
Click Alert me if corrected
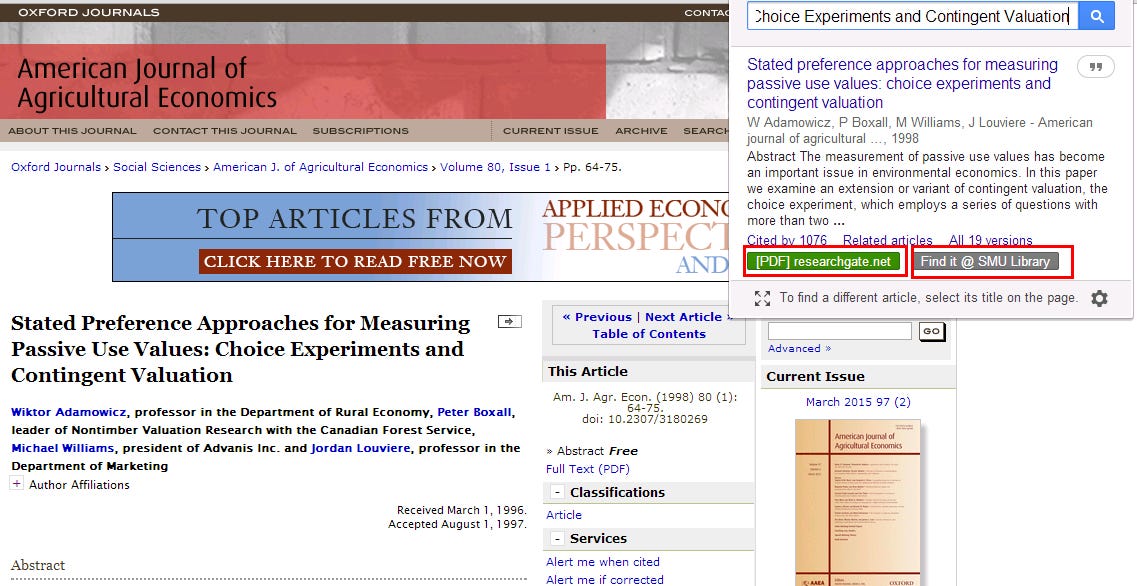click(605, 579)
